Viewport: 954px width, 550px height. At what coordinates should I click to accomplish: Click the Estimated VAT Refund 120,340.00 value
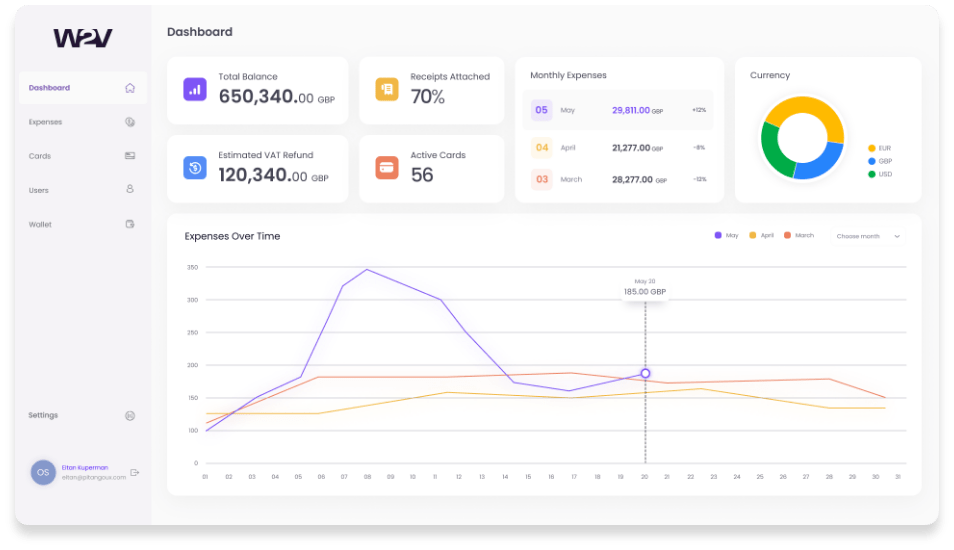click(273, 175)
